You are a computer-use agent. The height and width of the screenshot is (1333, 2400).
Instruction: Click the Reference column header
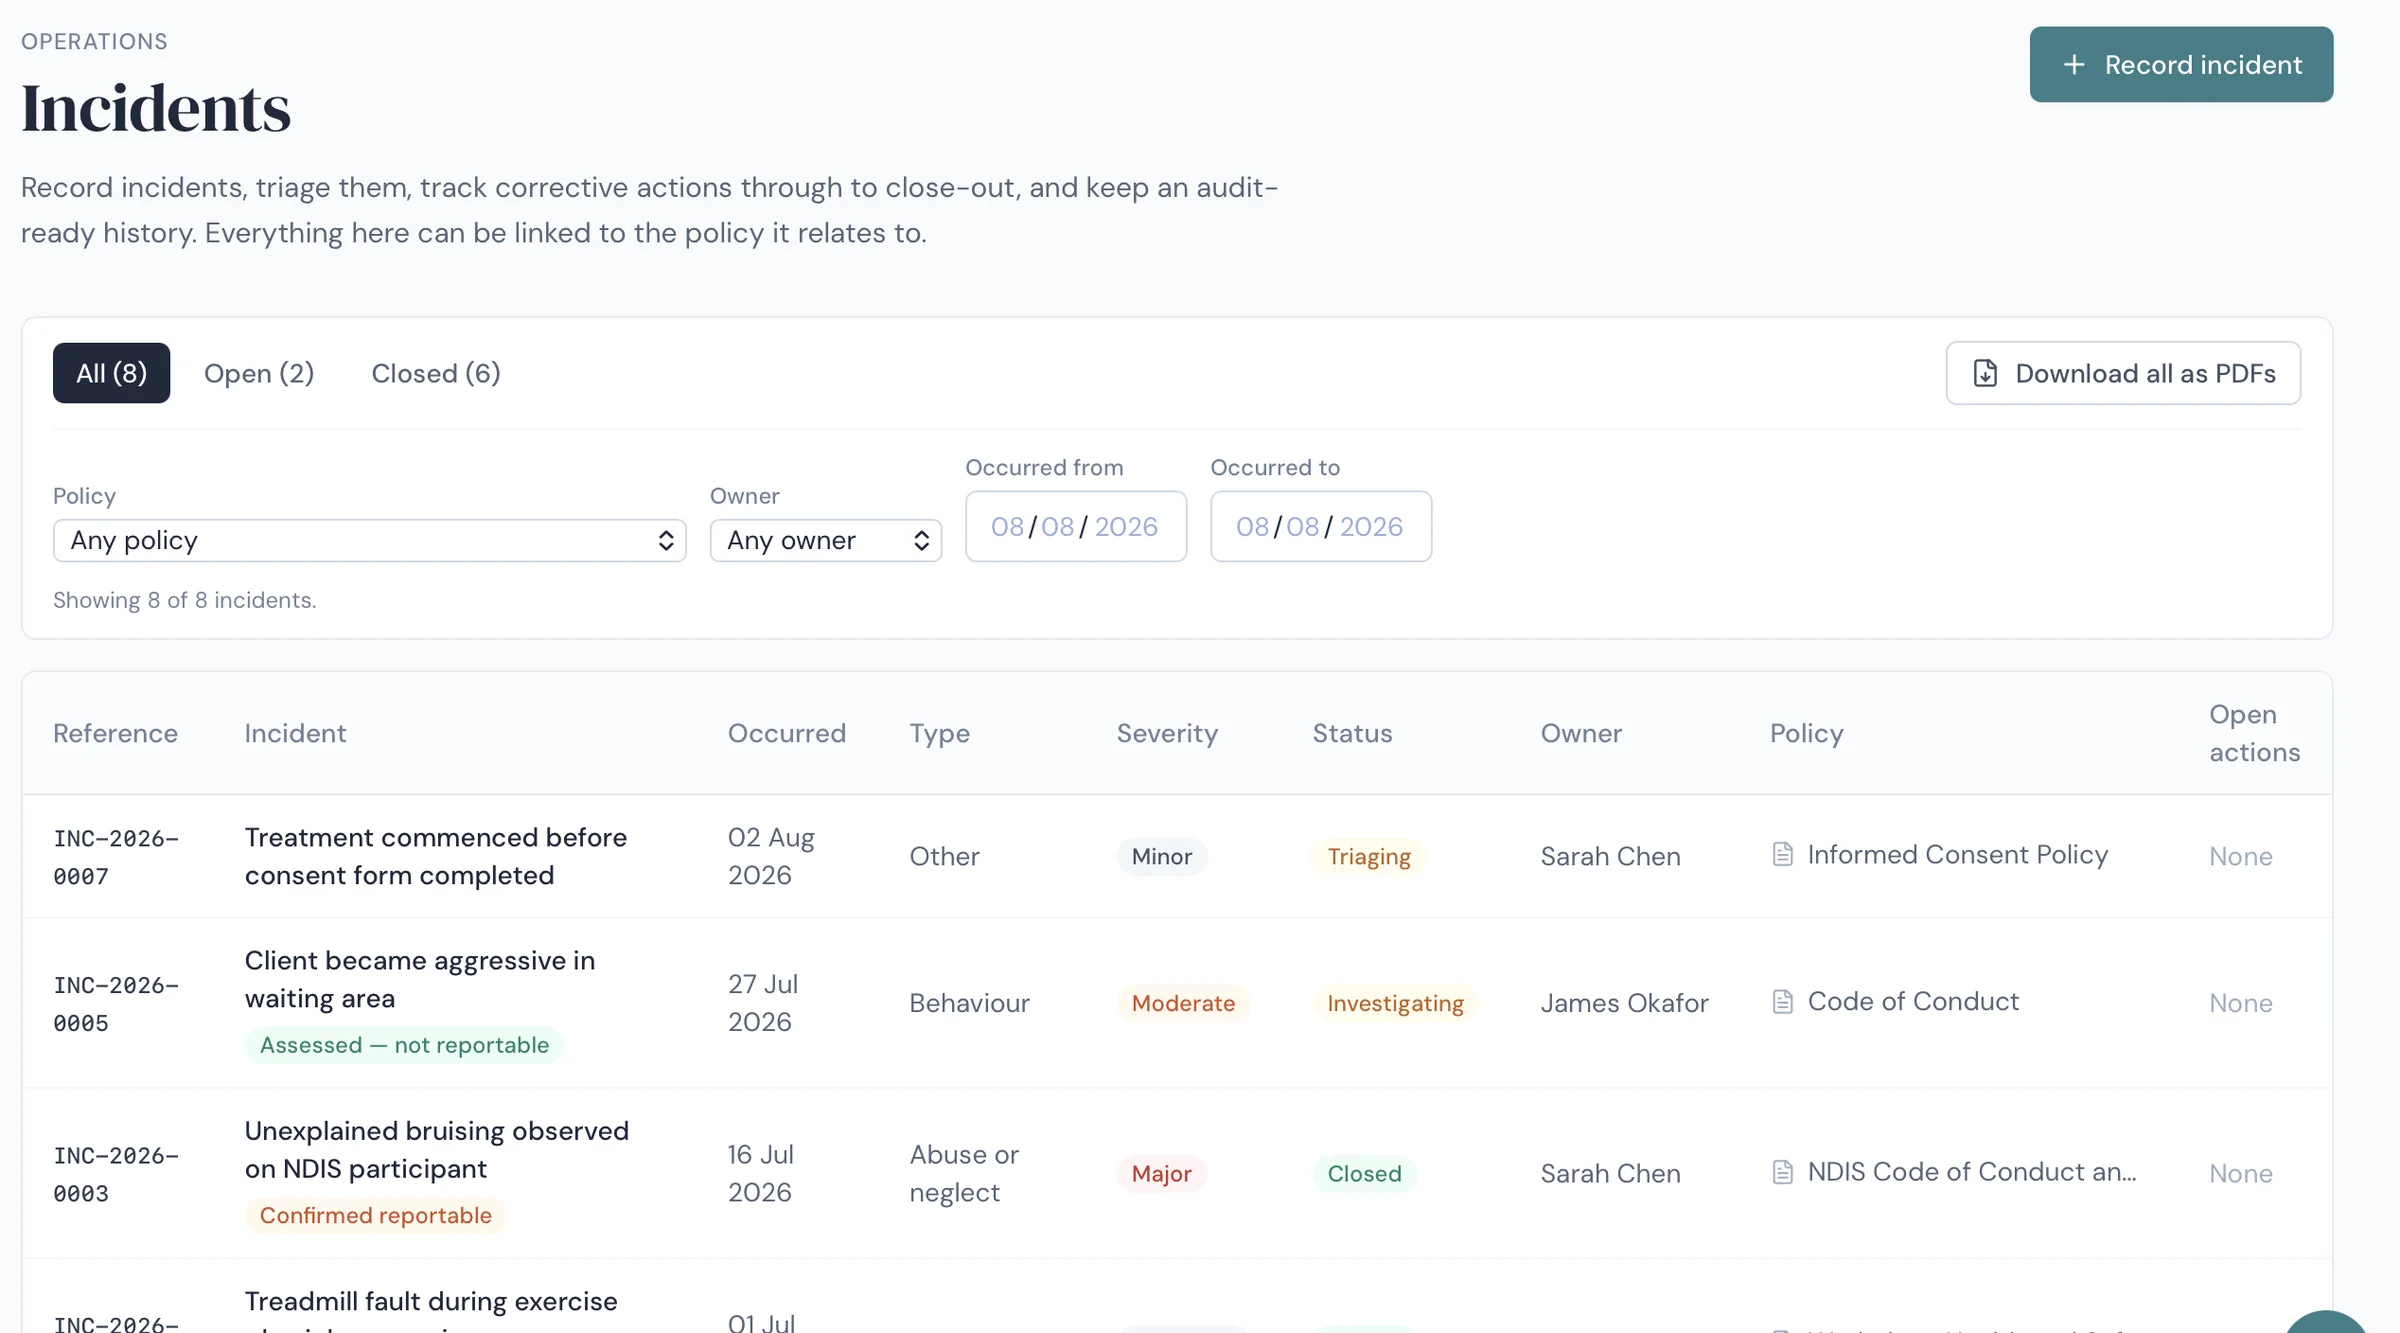tap(115, 733)
